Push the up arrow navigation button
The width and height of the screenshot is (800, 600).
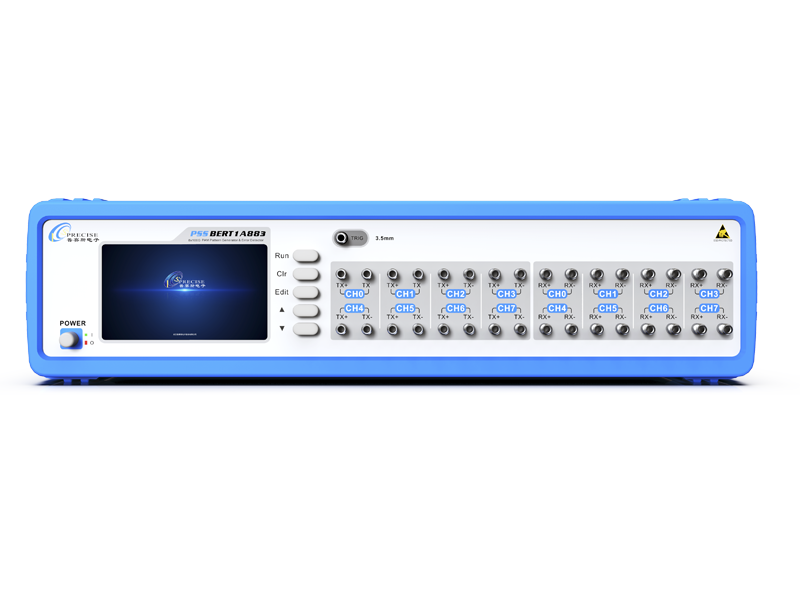tap(306, 311)
